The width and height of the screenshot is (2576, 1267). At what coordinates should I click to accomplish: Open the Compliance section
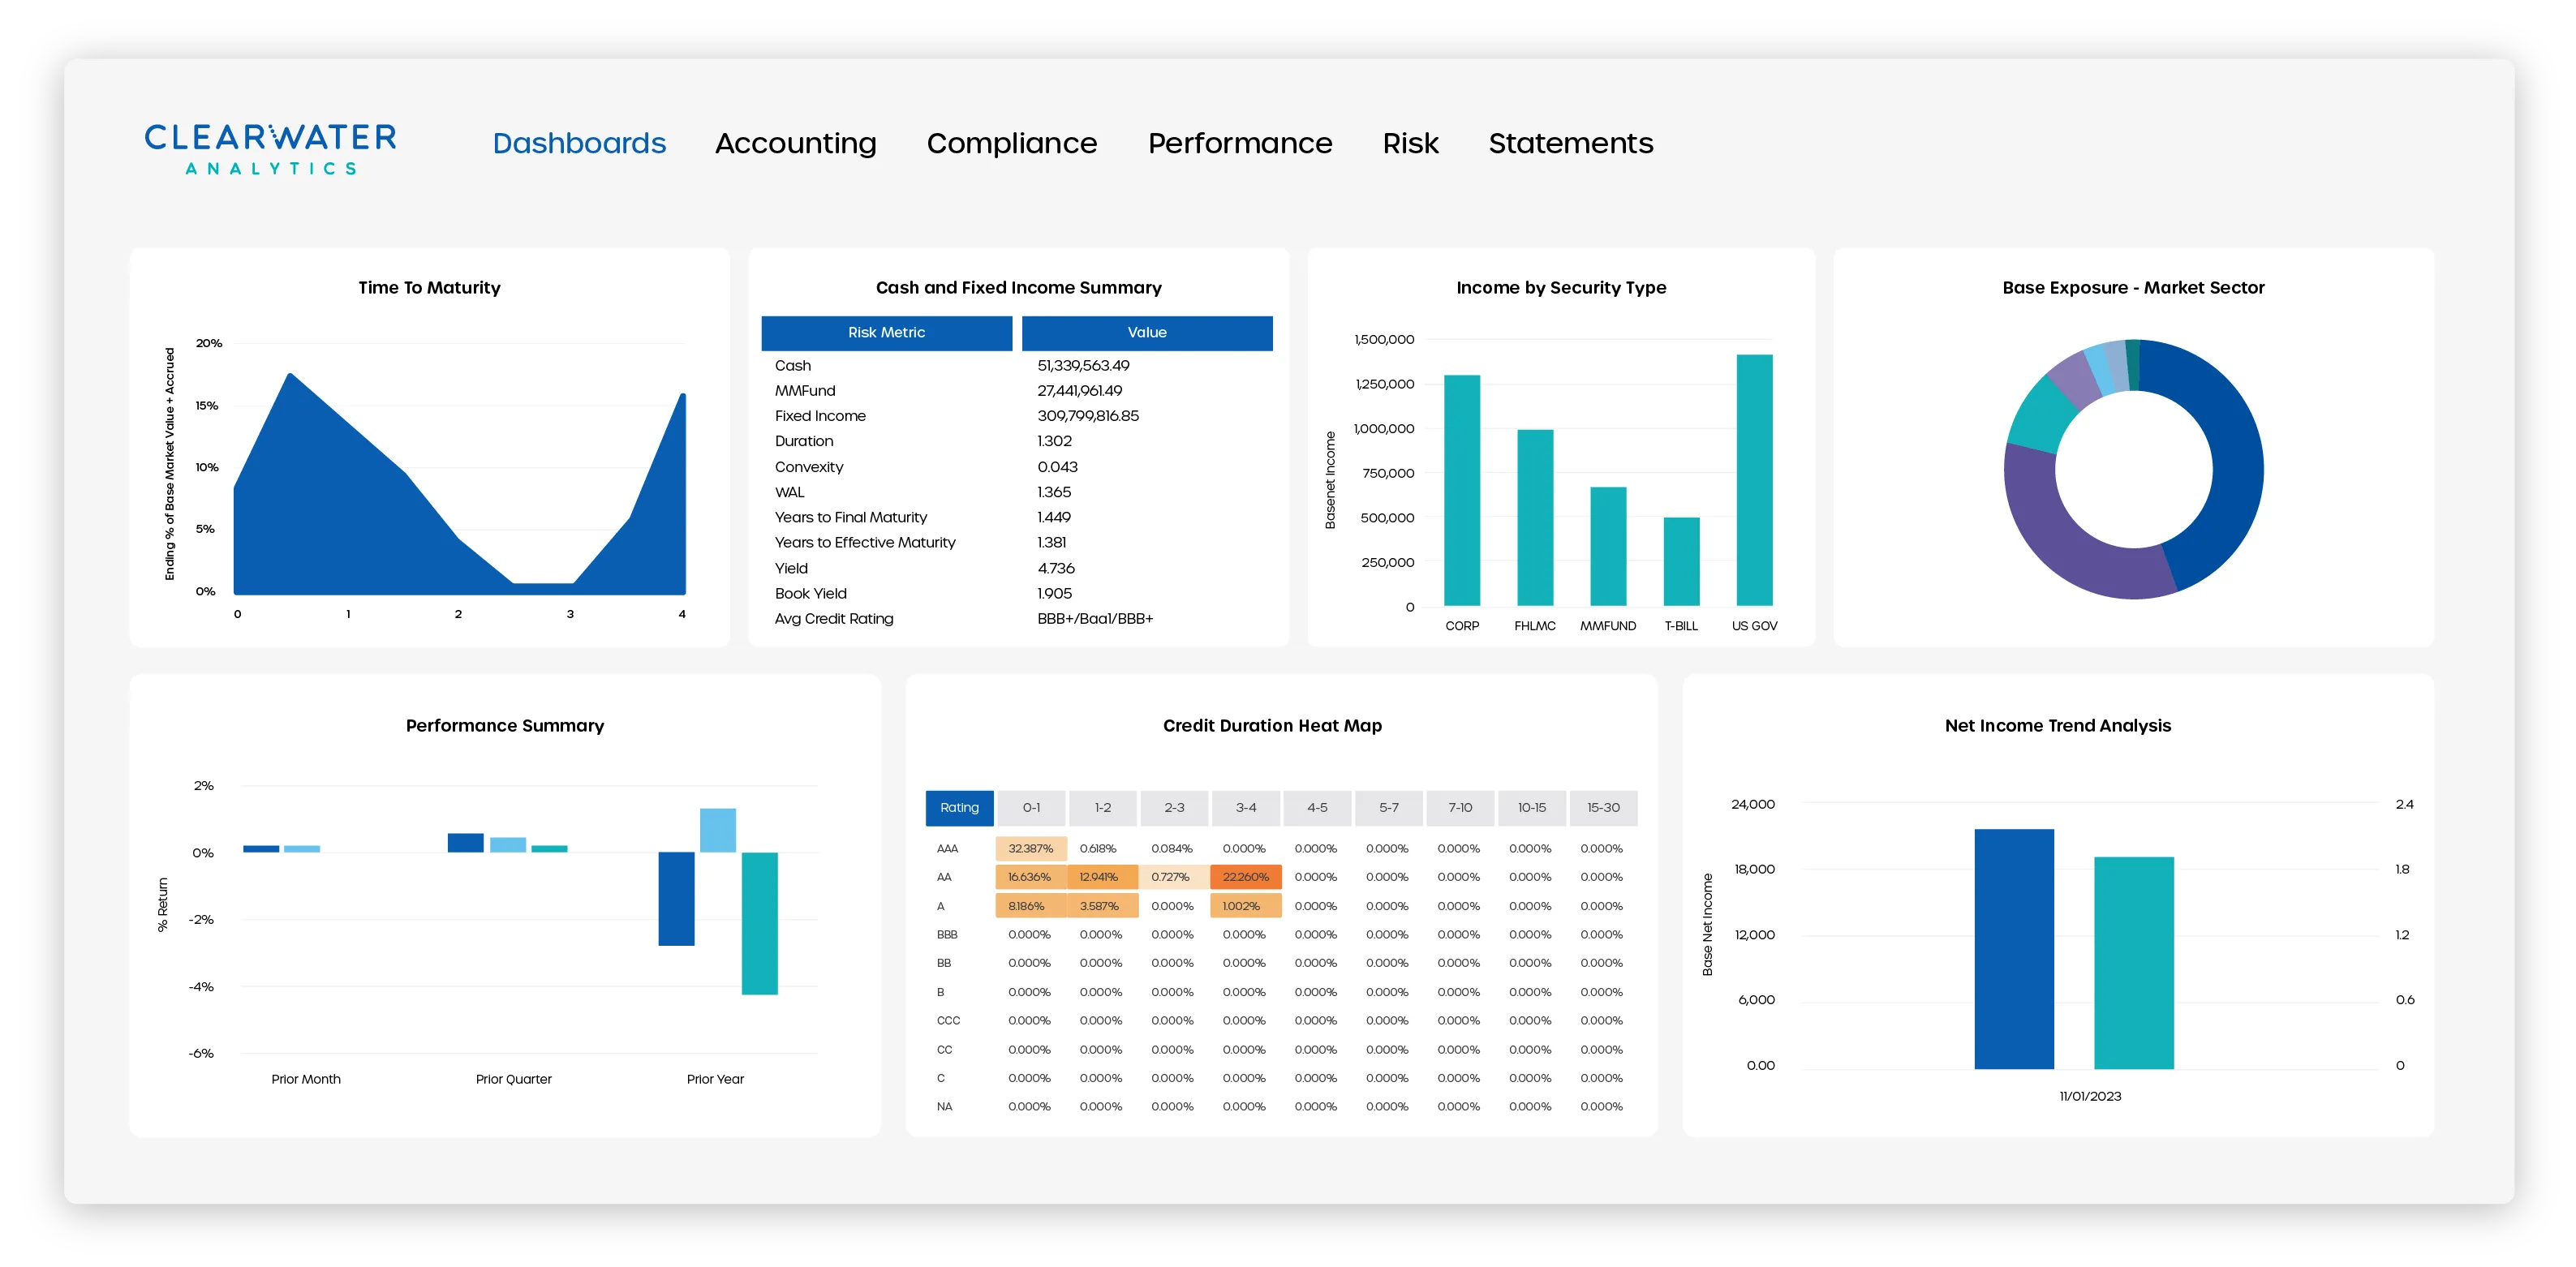pyautogui.click(x=1012, y=143)
